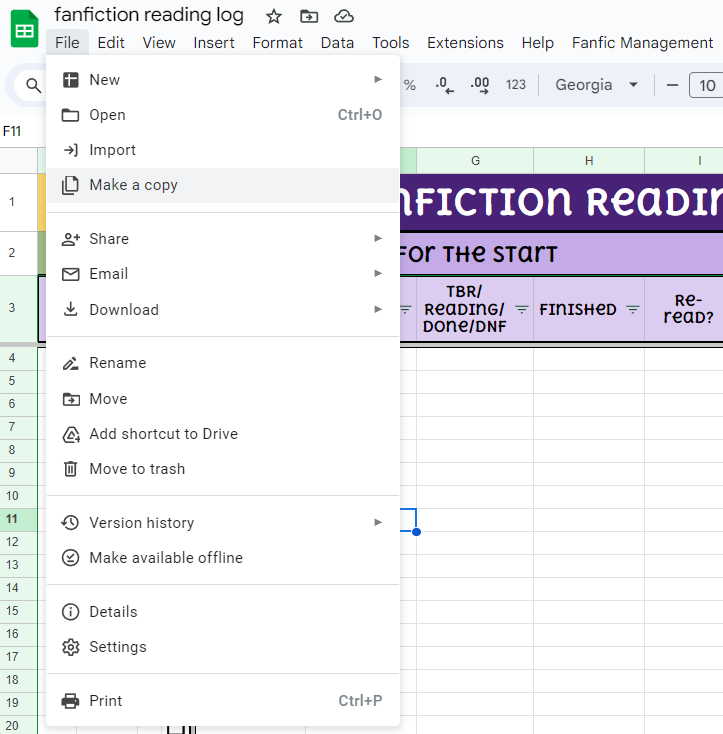Expand the Version history submenu

tap(223, 522)
